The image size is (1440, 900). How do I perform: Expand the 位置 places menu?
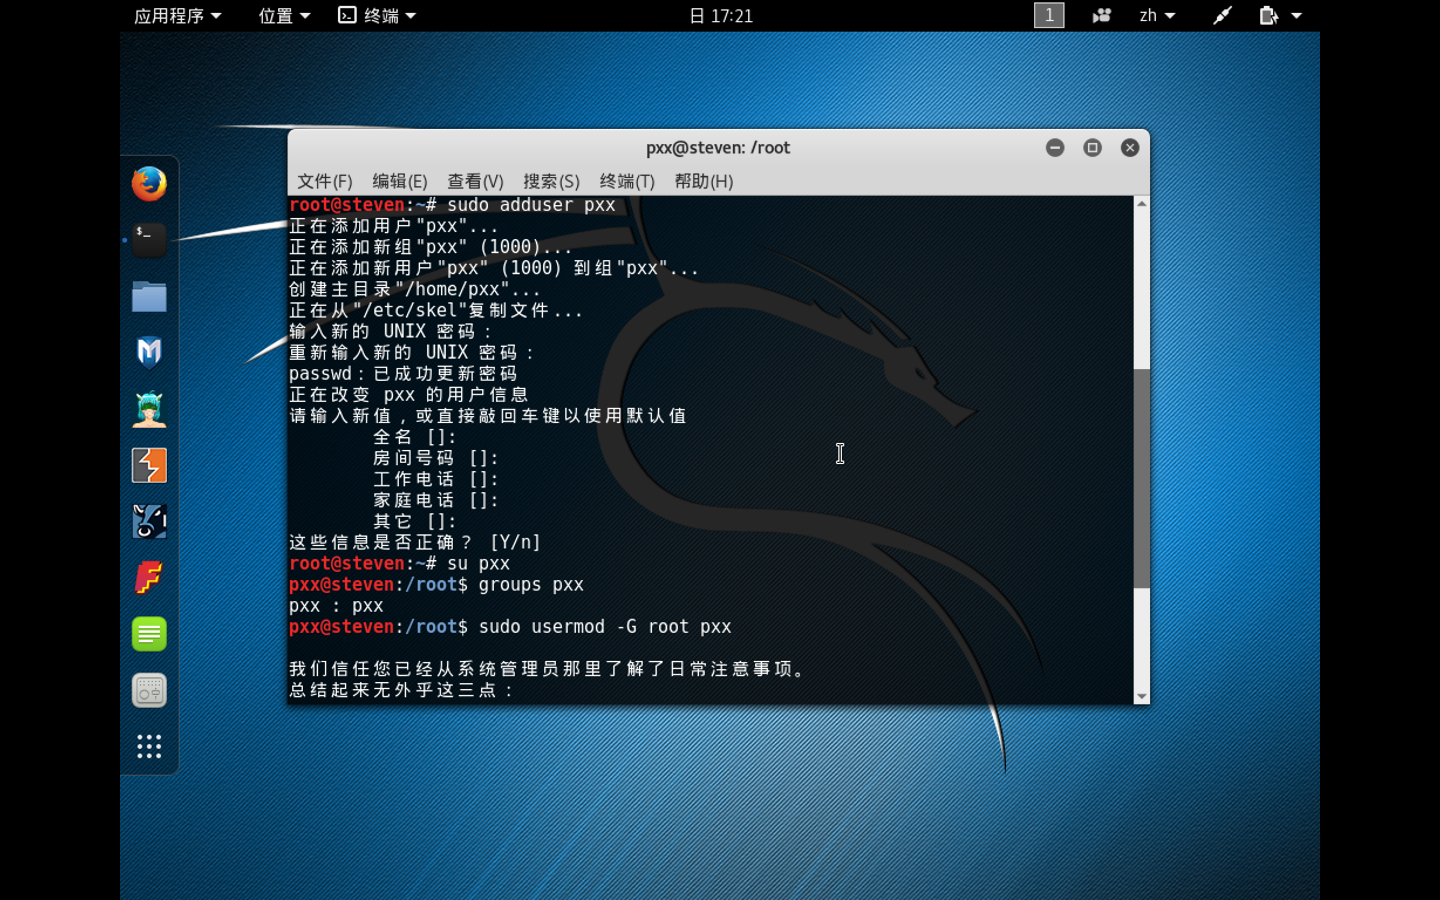(x=284, y=15)
